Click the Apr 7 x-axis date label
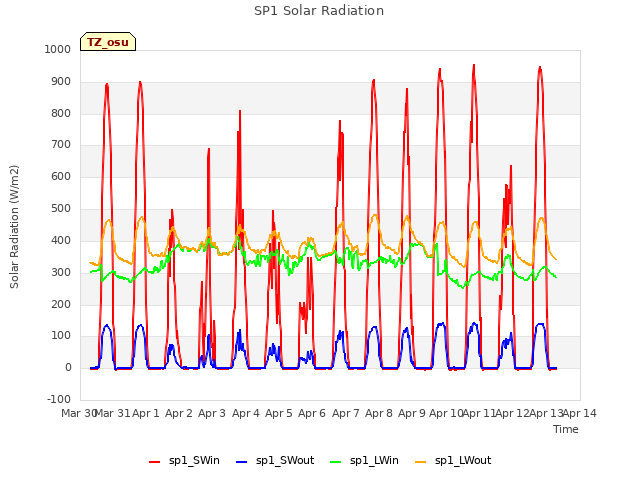 [346, 413]
